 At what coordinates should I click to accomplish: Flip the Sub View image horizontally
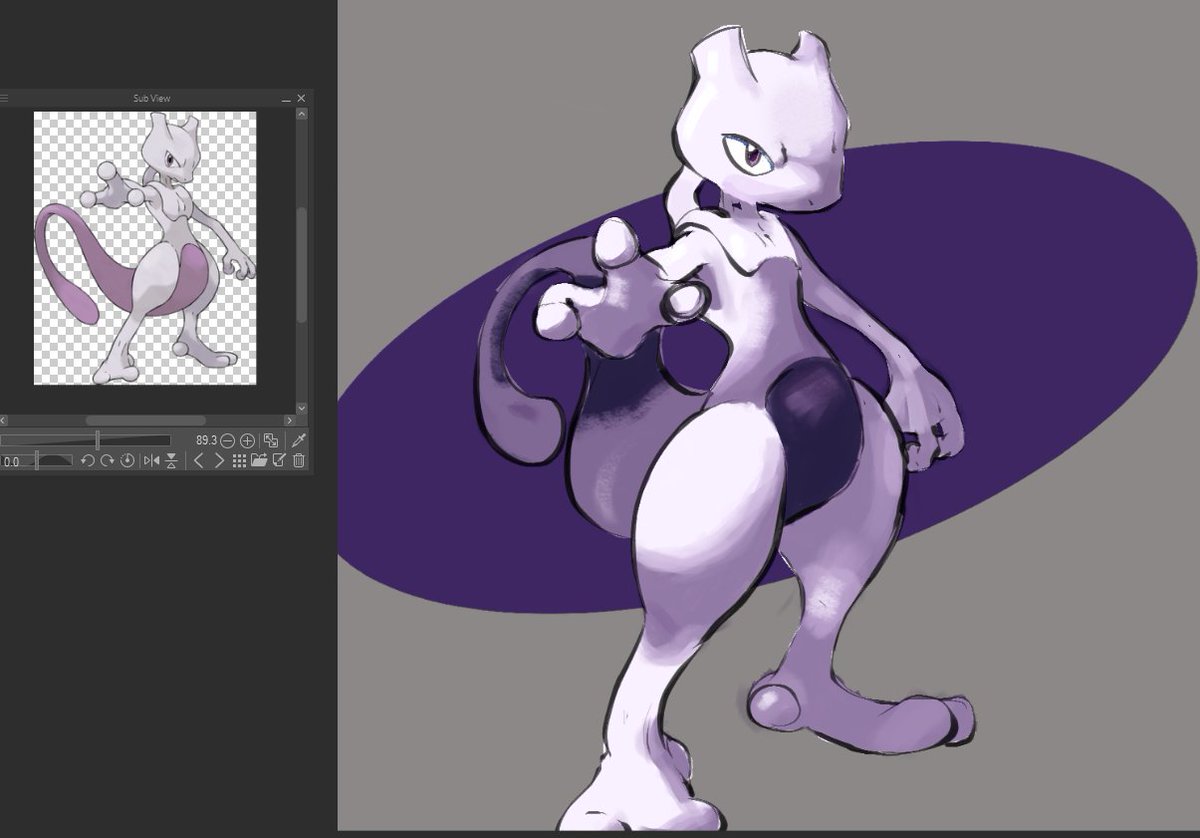pos(152,460)
